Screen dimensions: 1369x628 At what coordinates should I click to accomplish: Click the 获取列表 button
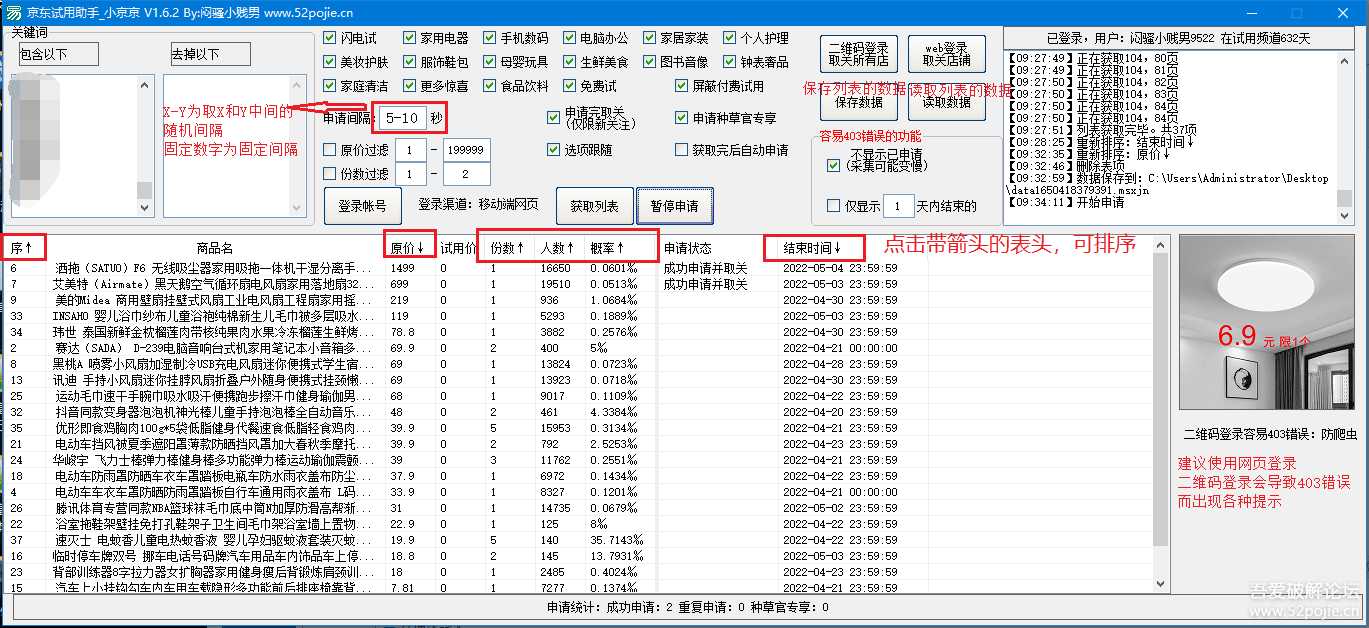594,205
